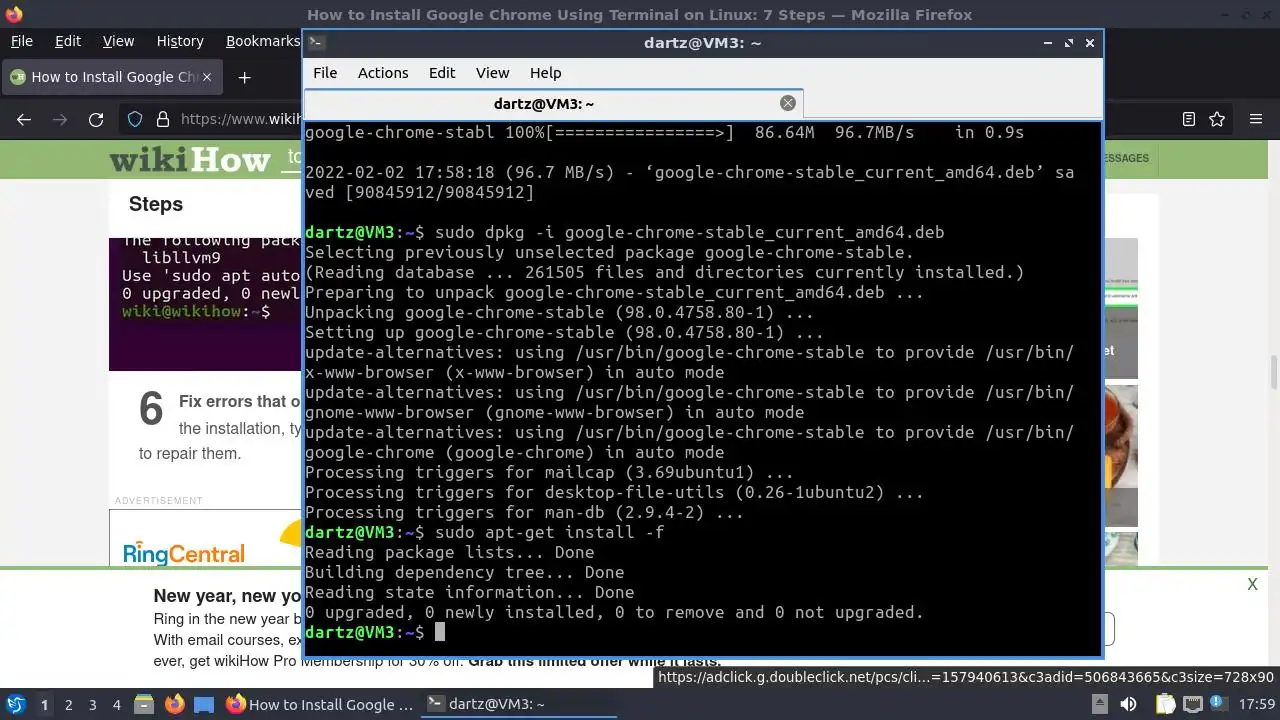Open Firefox History menu
This screenshot has width=1280, height=720.
pyautogui.click(x=180, y=41)
